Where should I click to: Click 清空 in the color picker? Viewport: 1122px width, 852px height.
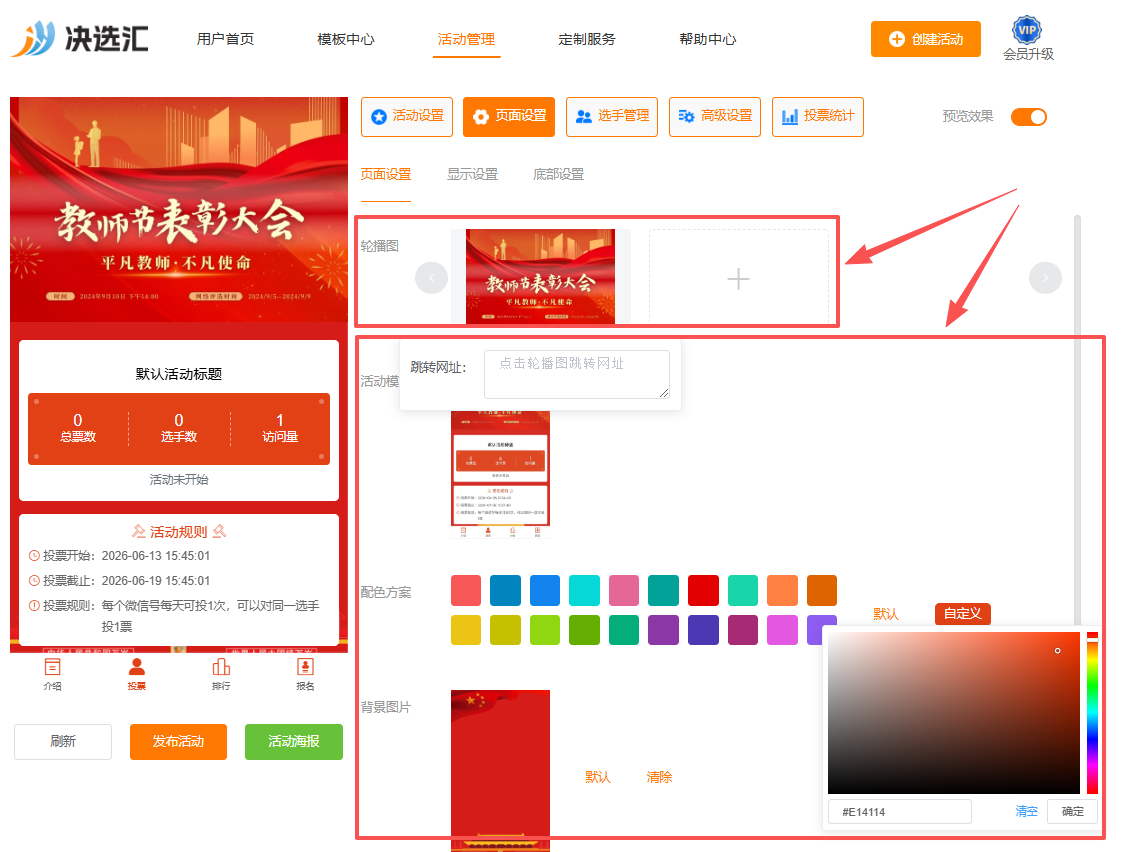[1026, 812]
